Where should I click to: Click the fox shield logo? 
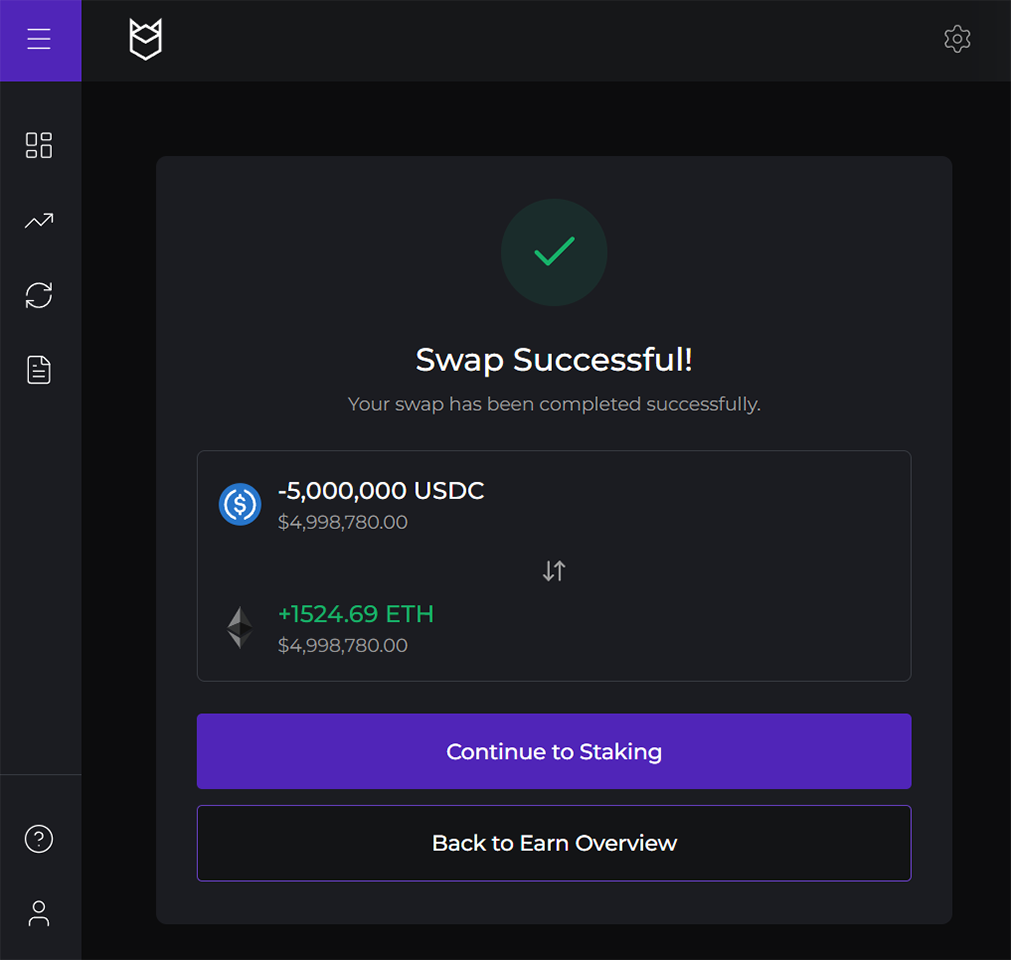coord(145,40)
